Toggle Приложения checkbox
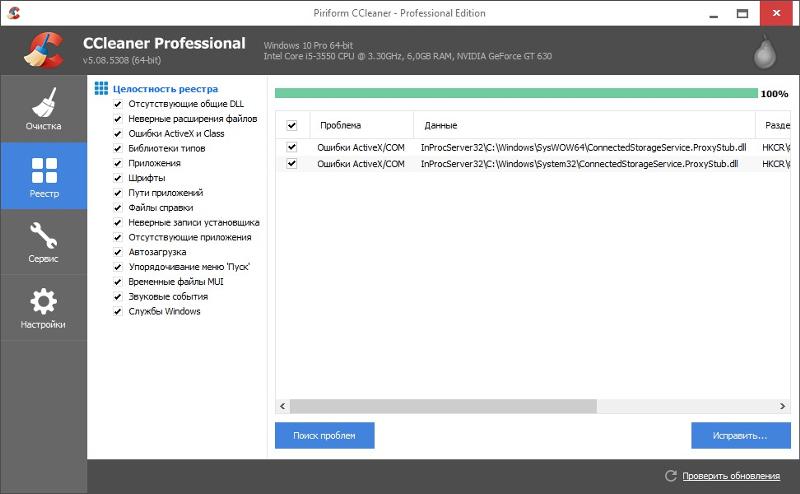This screenshot has width=800, height=494. (x=118, y=163)
